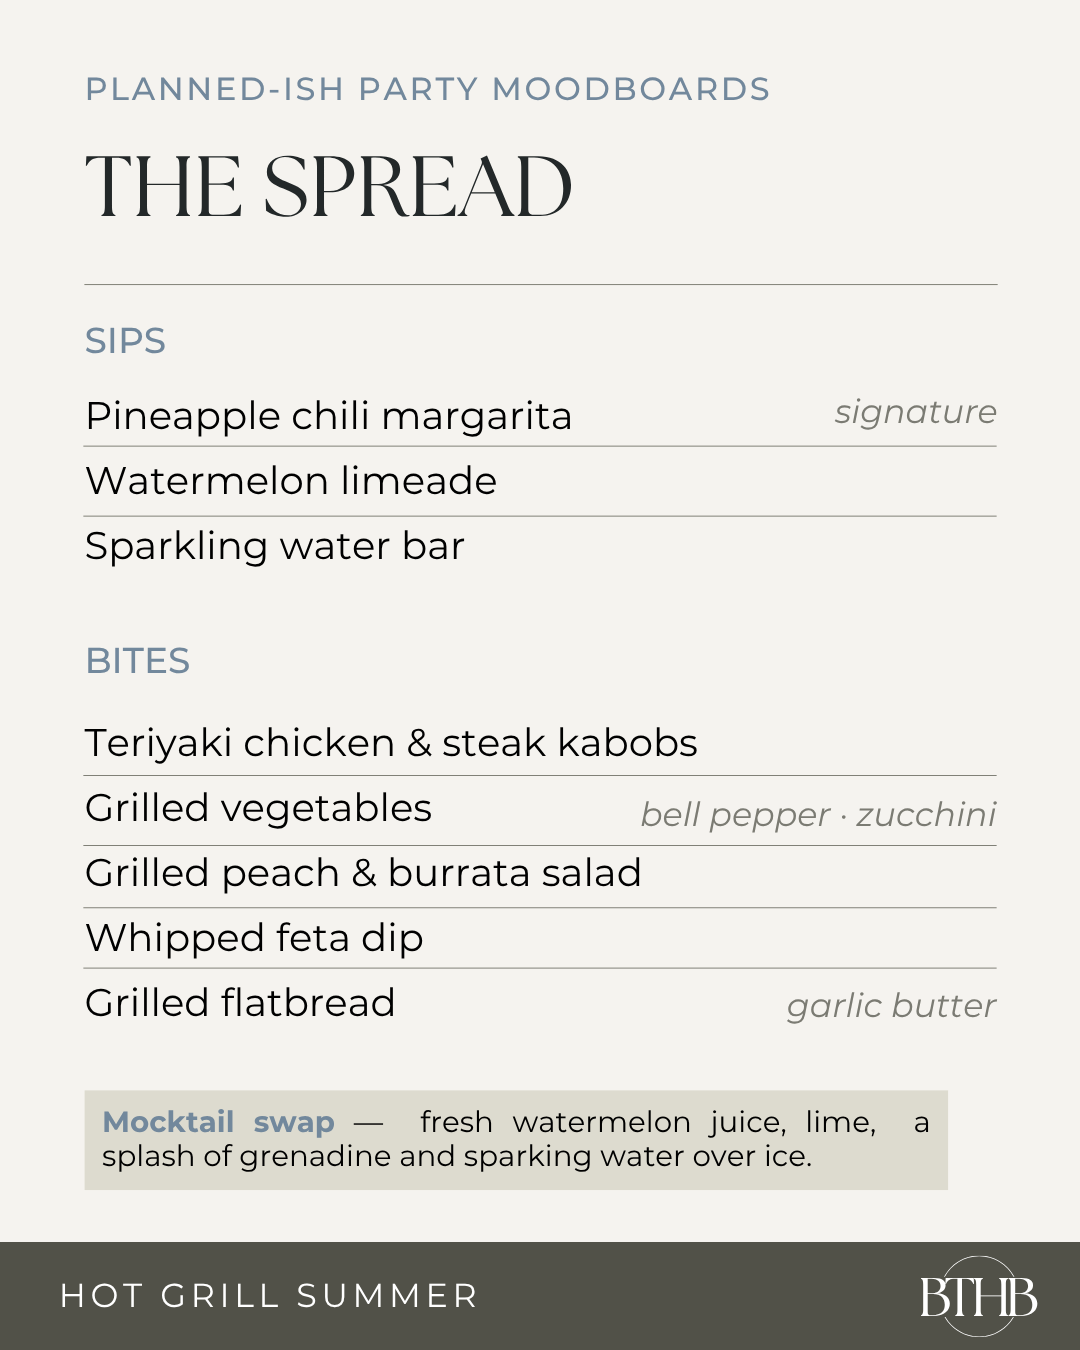This screenshot has width=1080, height=1350.
Task: Click the "bell pepper · zucchini" note
Action: coord(819,815)
